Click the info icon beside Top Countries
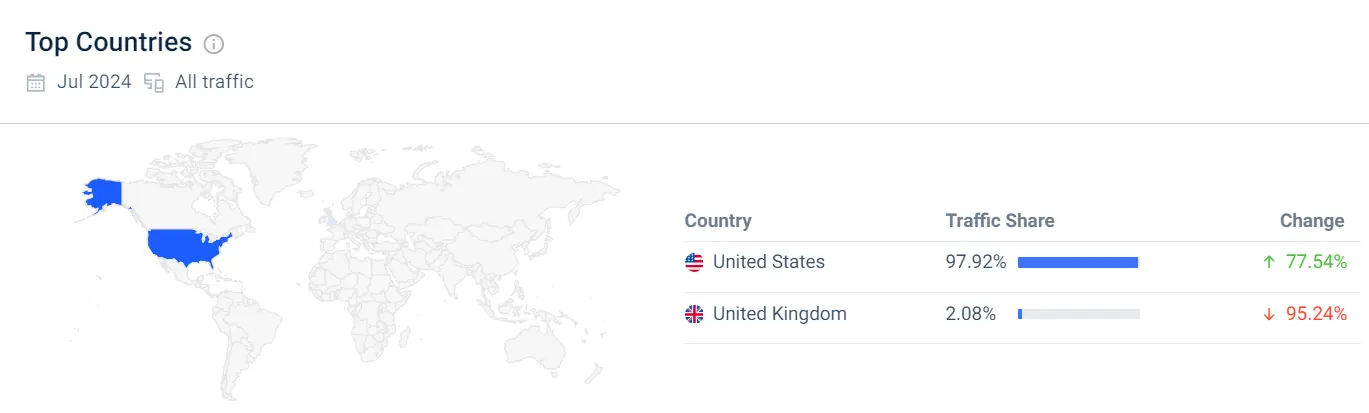Viewport: 1369px width, 413px height. pos(214,44)
